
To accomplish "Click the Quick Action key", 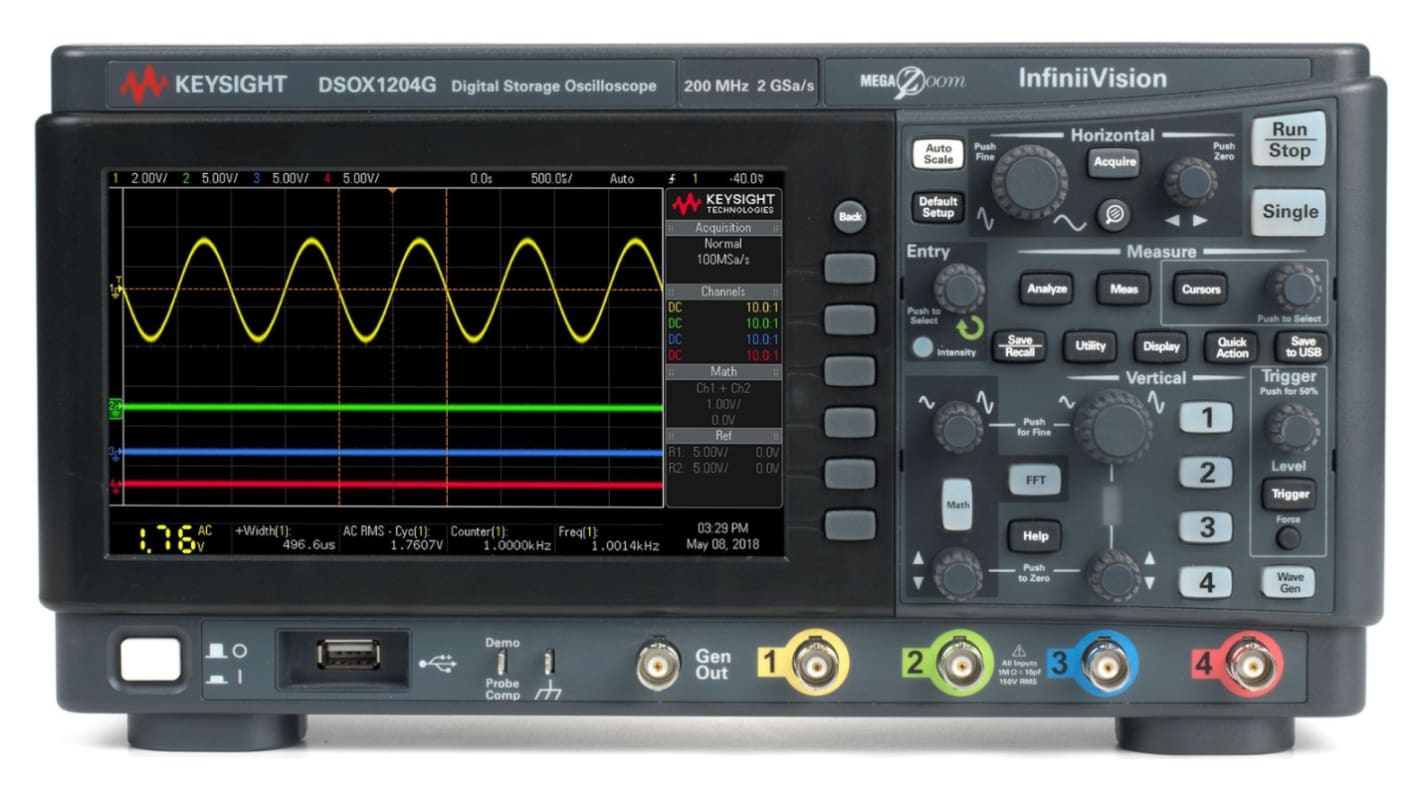I will pyautogui.click(x=1232, y=347).
